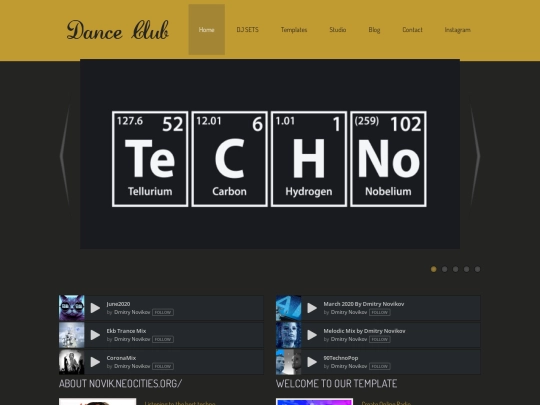
Task: Select the fifth slider pagination dot
Action: click(477, 269)
